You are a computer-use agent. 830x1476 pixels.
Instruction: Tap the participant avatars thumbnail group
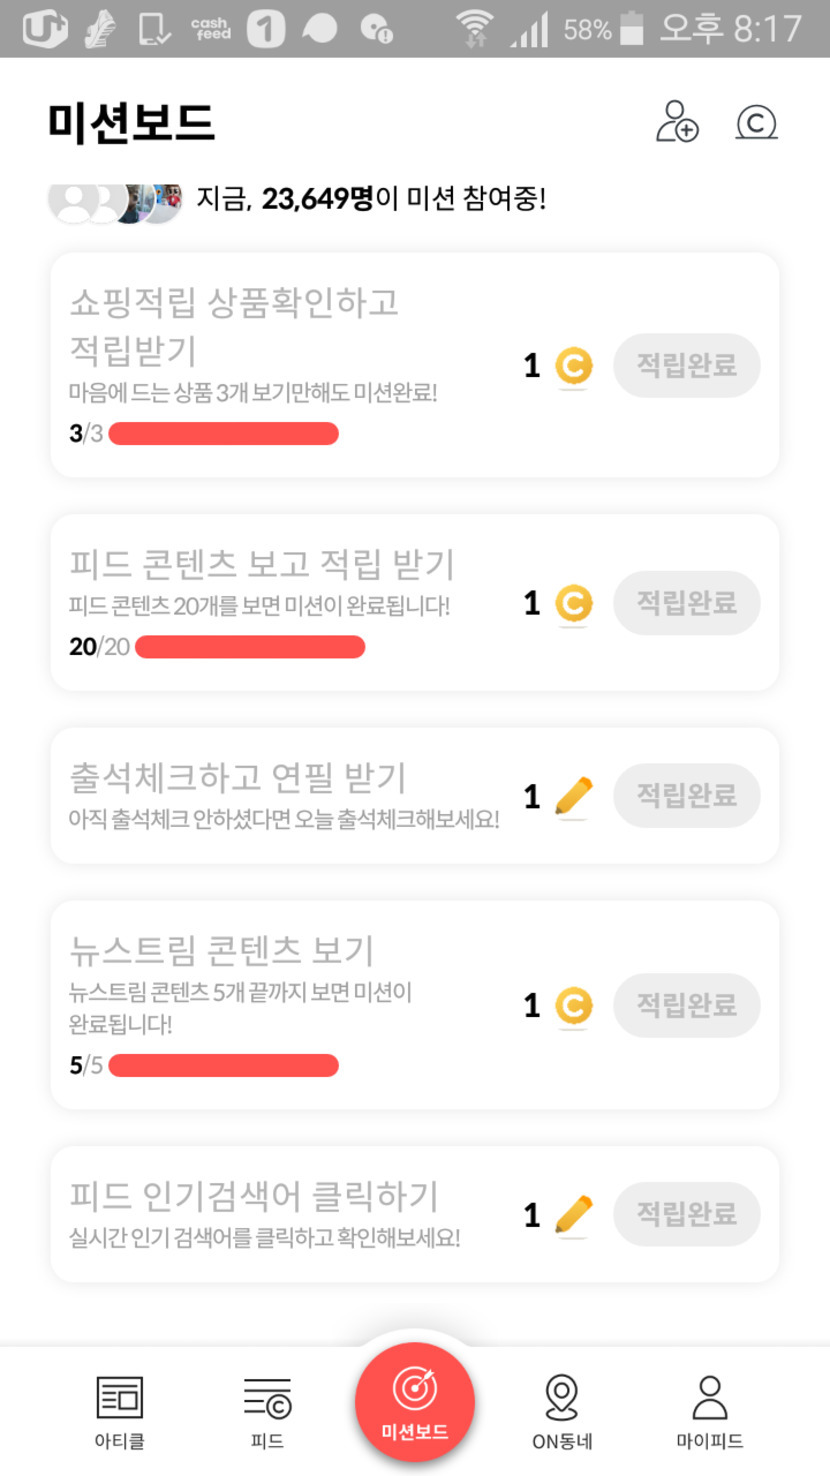(115, 200)
